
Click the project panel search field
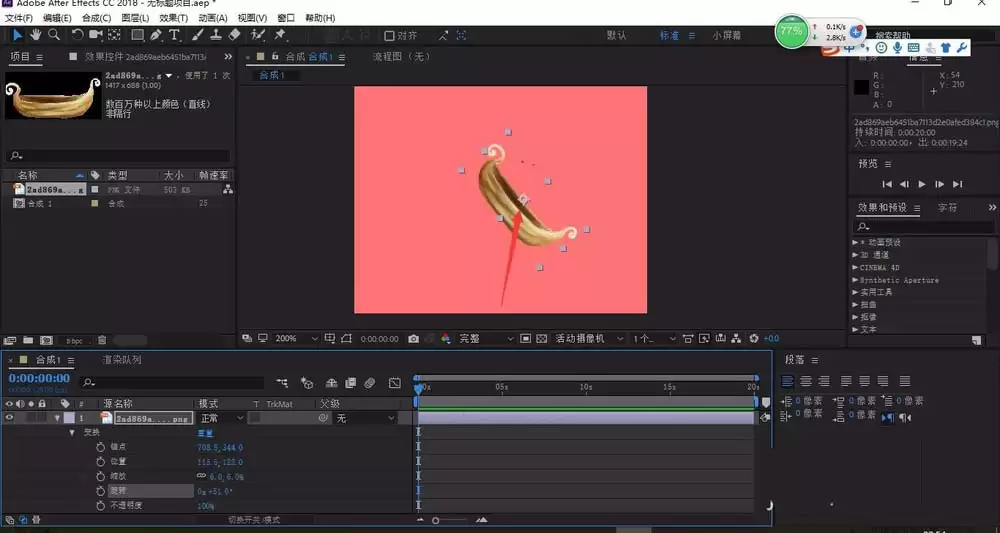pos(118,156)
